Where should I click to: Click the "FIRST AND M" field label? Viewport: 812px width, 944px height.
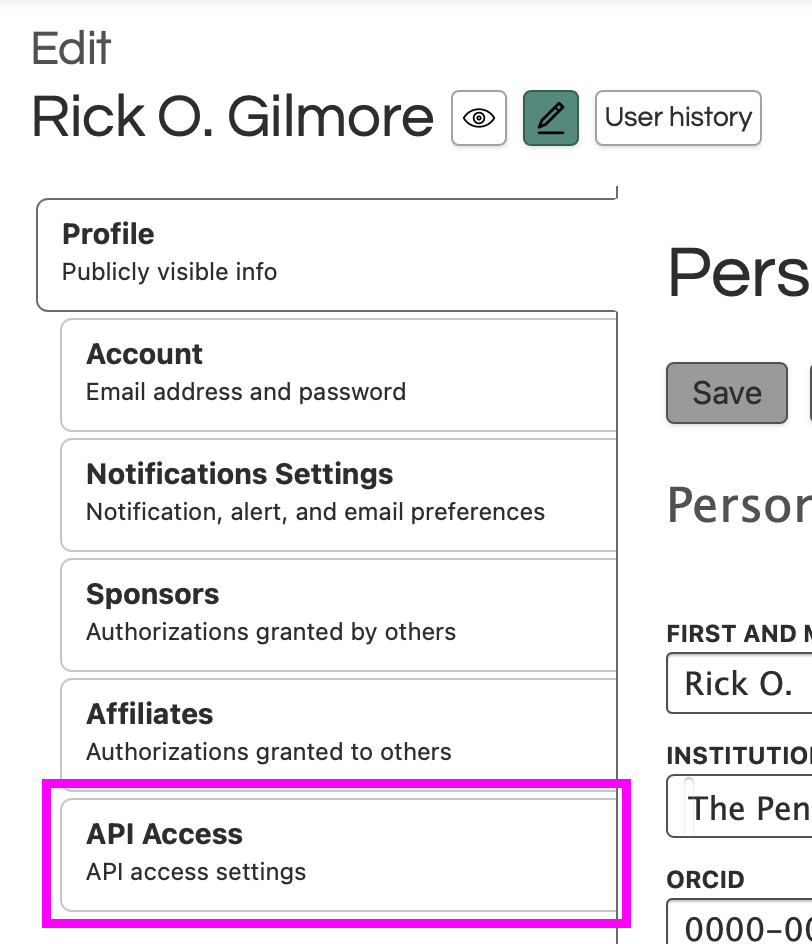tap(738, 633)
